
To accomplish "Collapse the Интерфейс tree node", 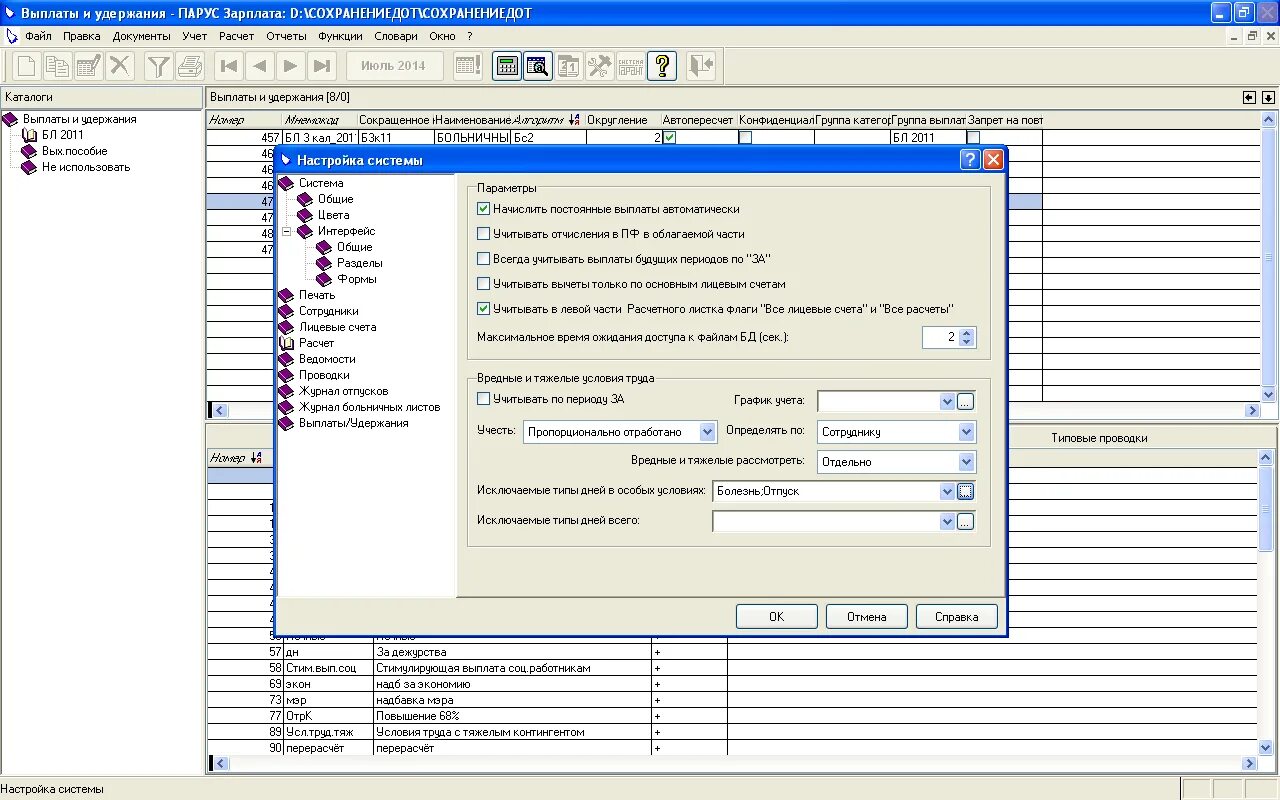I will point(287,231).
